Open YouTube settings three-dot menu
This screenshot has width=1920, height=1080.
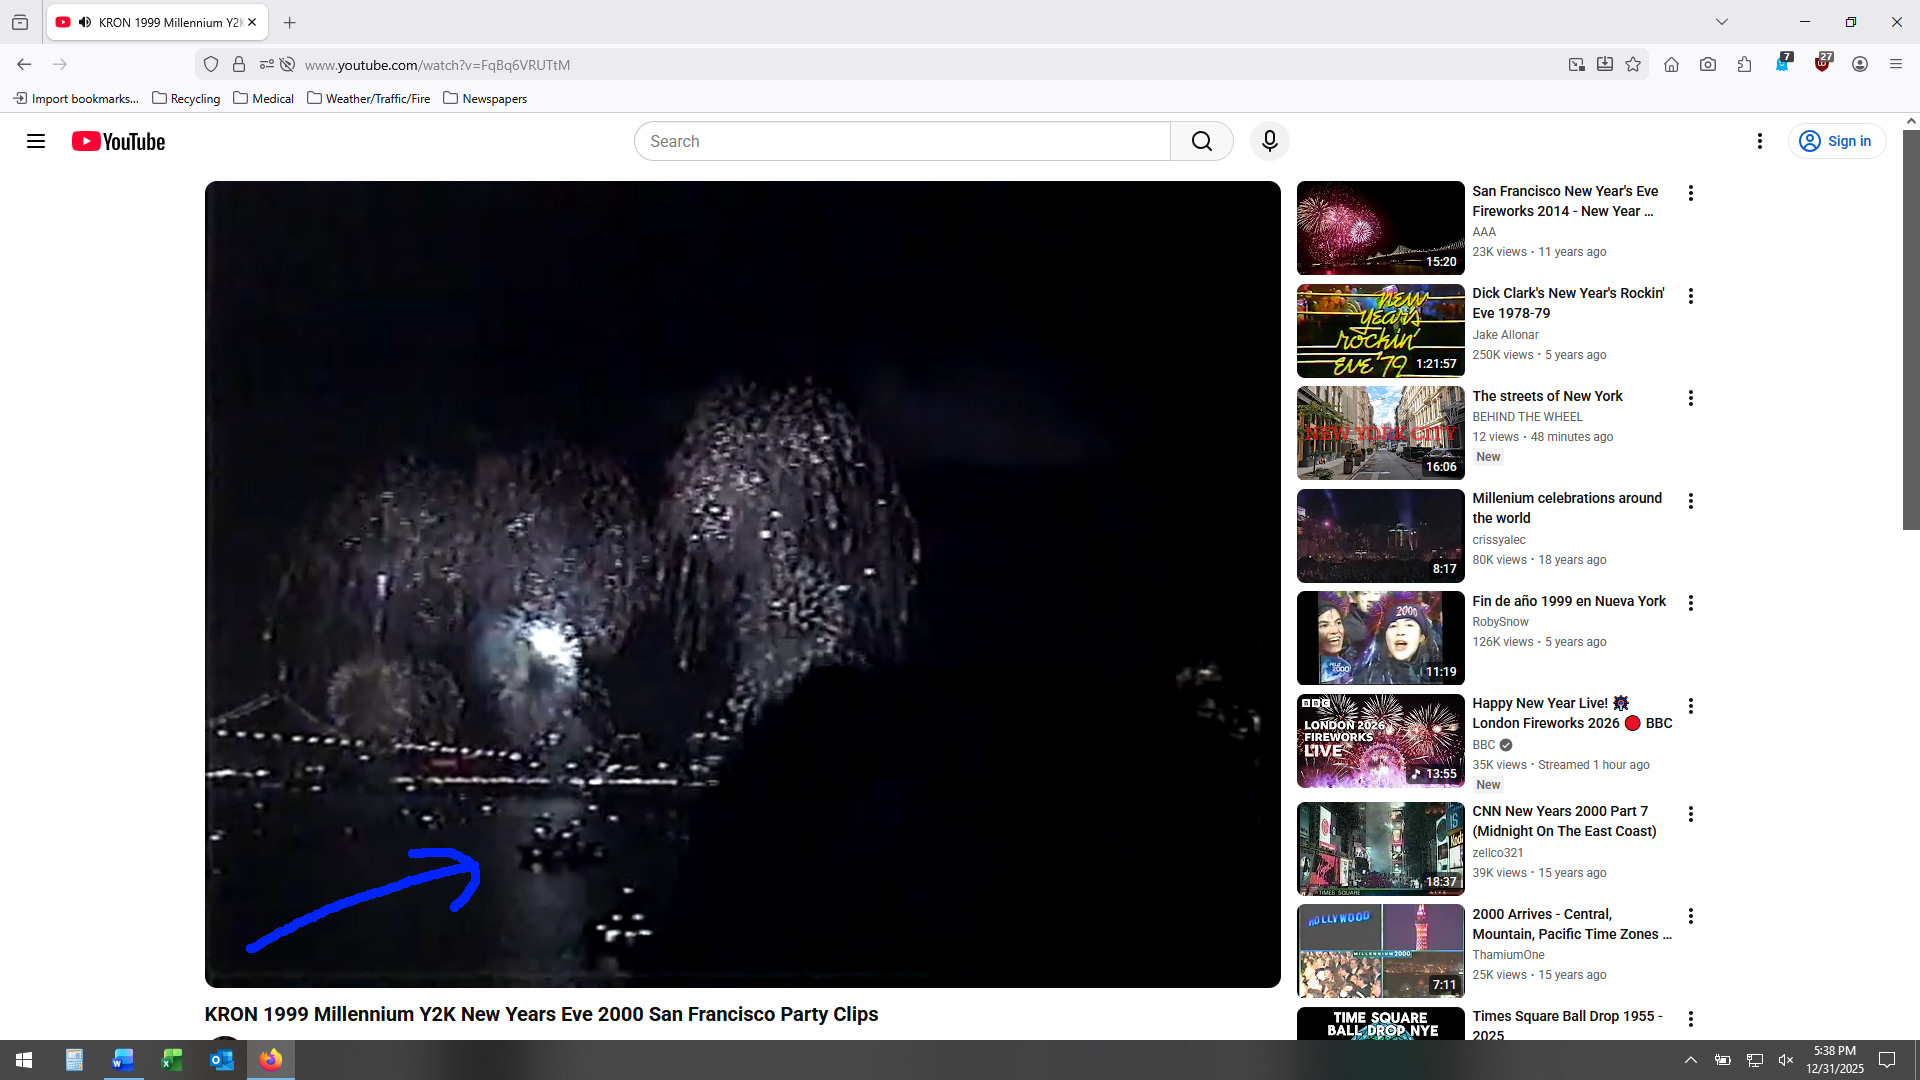(x=1759, y=141)
